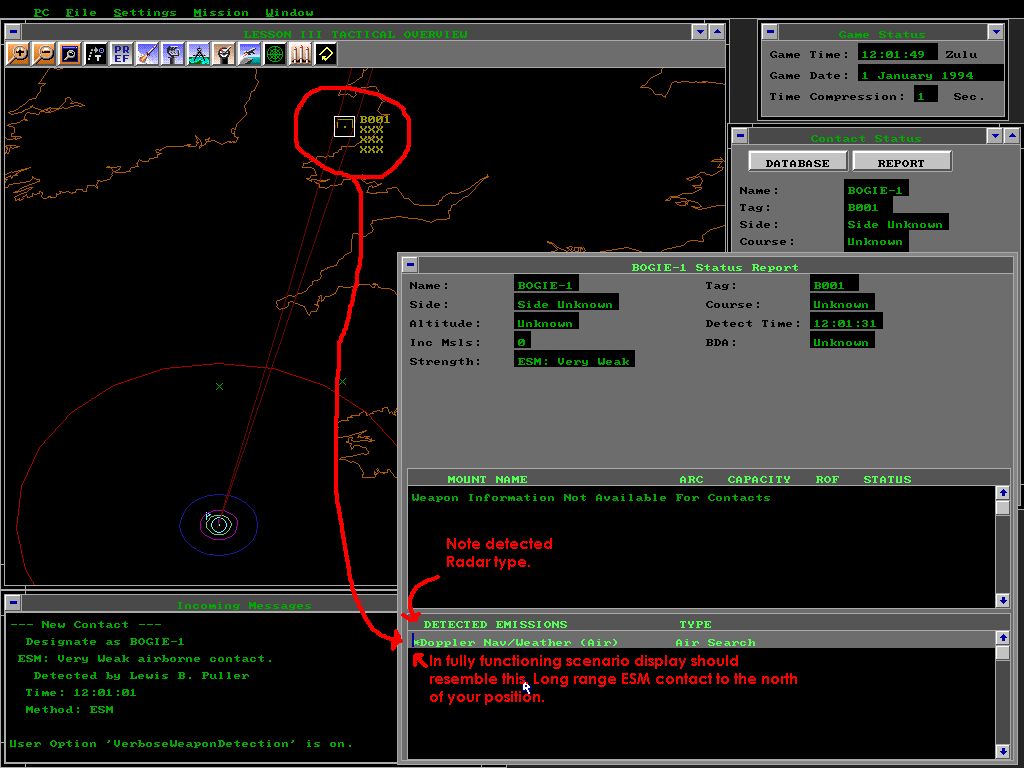This screenshot has width=1024, height=768.
Task: Click Designate as BOGIE-1 message line
Action: click(x=104, y=641)
